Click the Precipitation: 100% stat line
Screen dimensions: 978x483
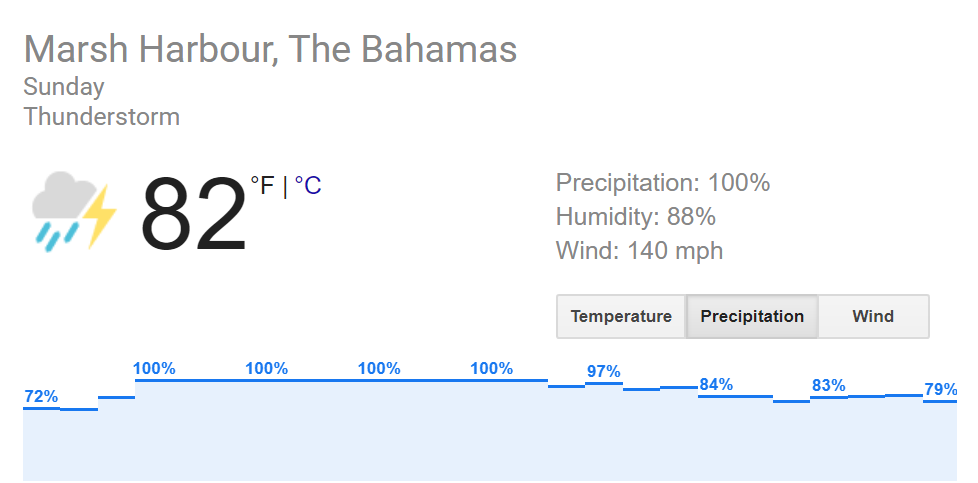(663, 183)
